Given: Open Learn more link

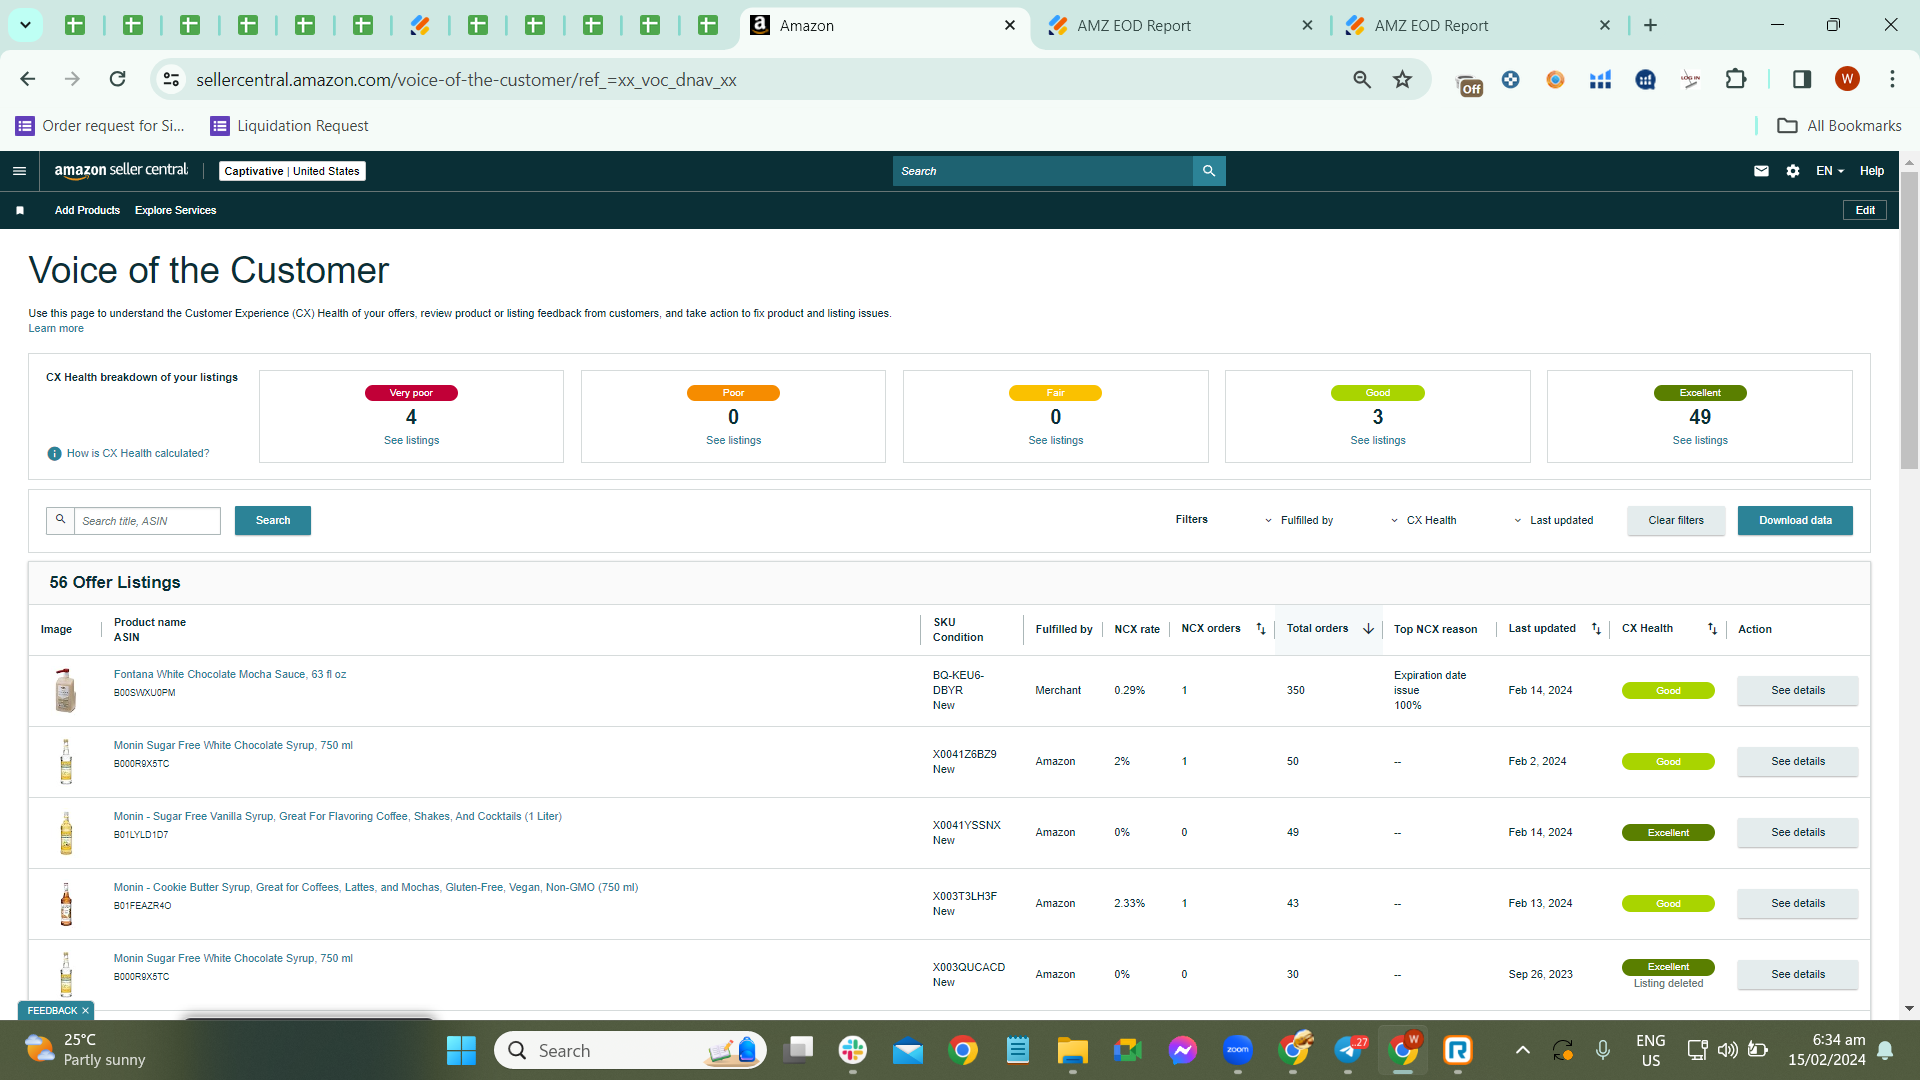Looking at the screenshot, I should tap(56, 329).
